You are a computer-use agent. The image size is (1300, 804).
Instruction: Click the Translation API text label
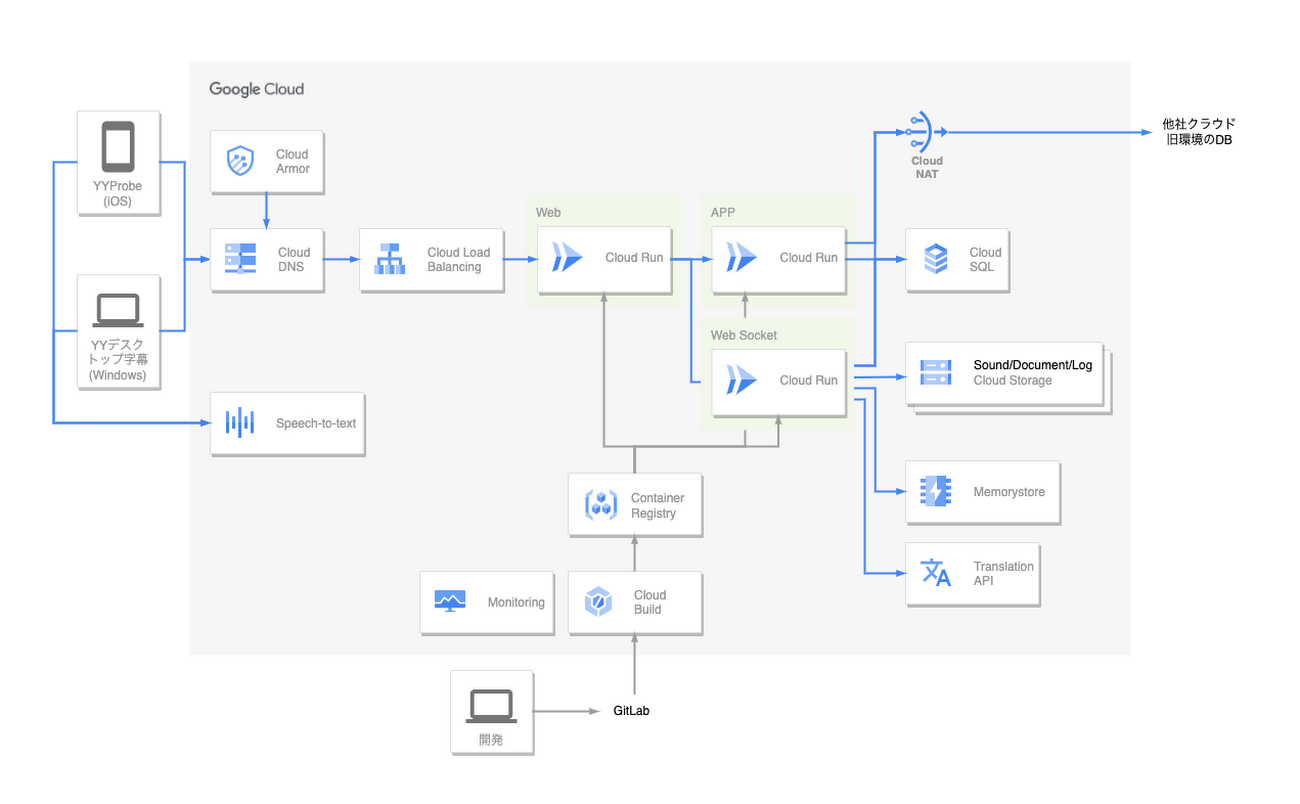click(1004, 573)
